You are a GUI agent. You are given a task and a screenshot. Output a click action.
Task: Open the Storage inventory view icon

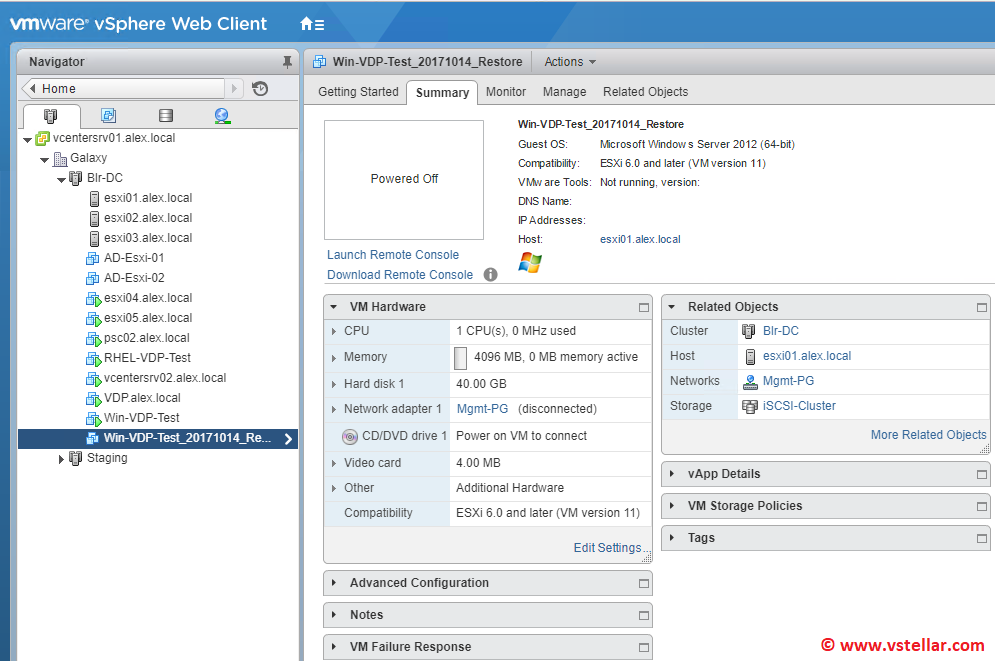pyautogui.click(x=166, y=116)
